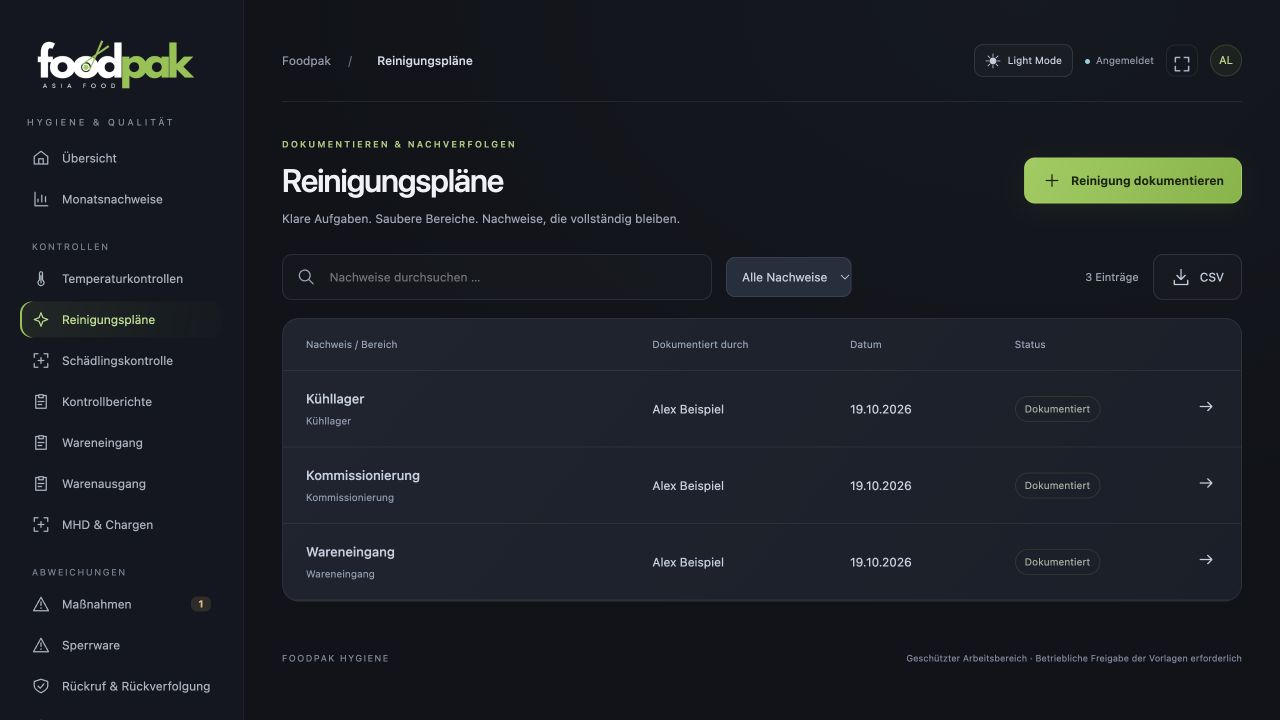Export entries with the CSV button
Image resolution: width=1280 pixels, height=720 pixels.
click(1197, 277)
